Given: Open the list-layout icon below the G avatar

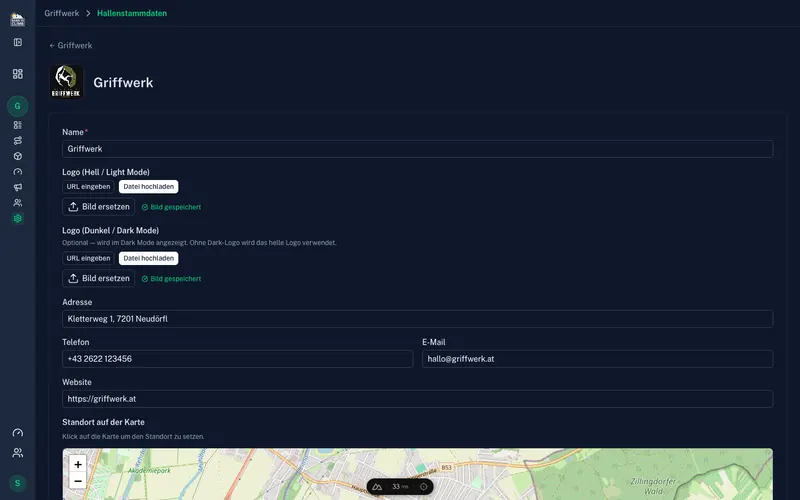Looking at the screenshot, I should click(x=18, y=125).
